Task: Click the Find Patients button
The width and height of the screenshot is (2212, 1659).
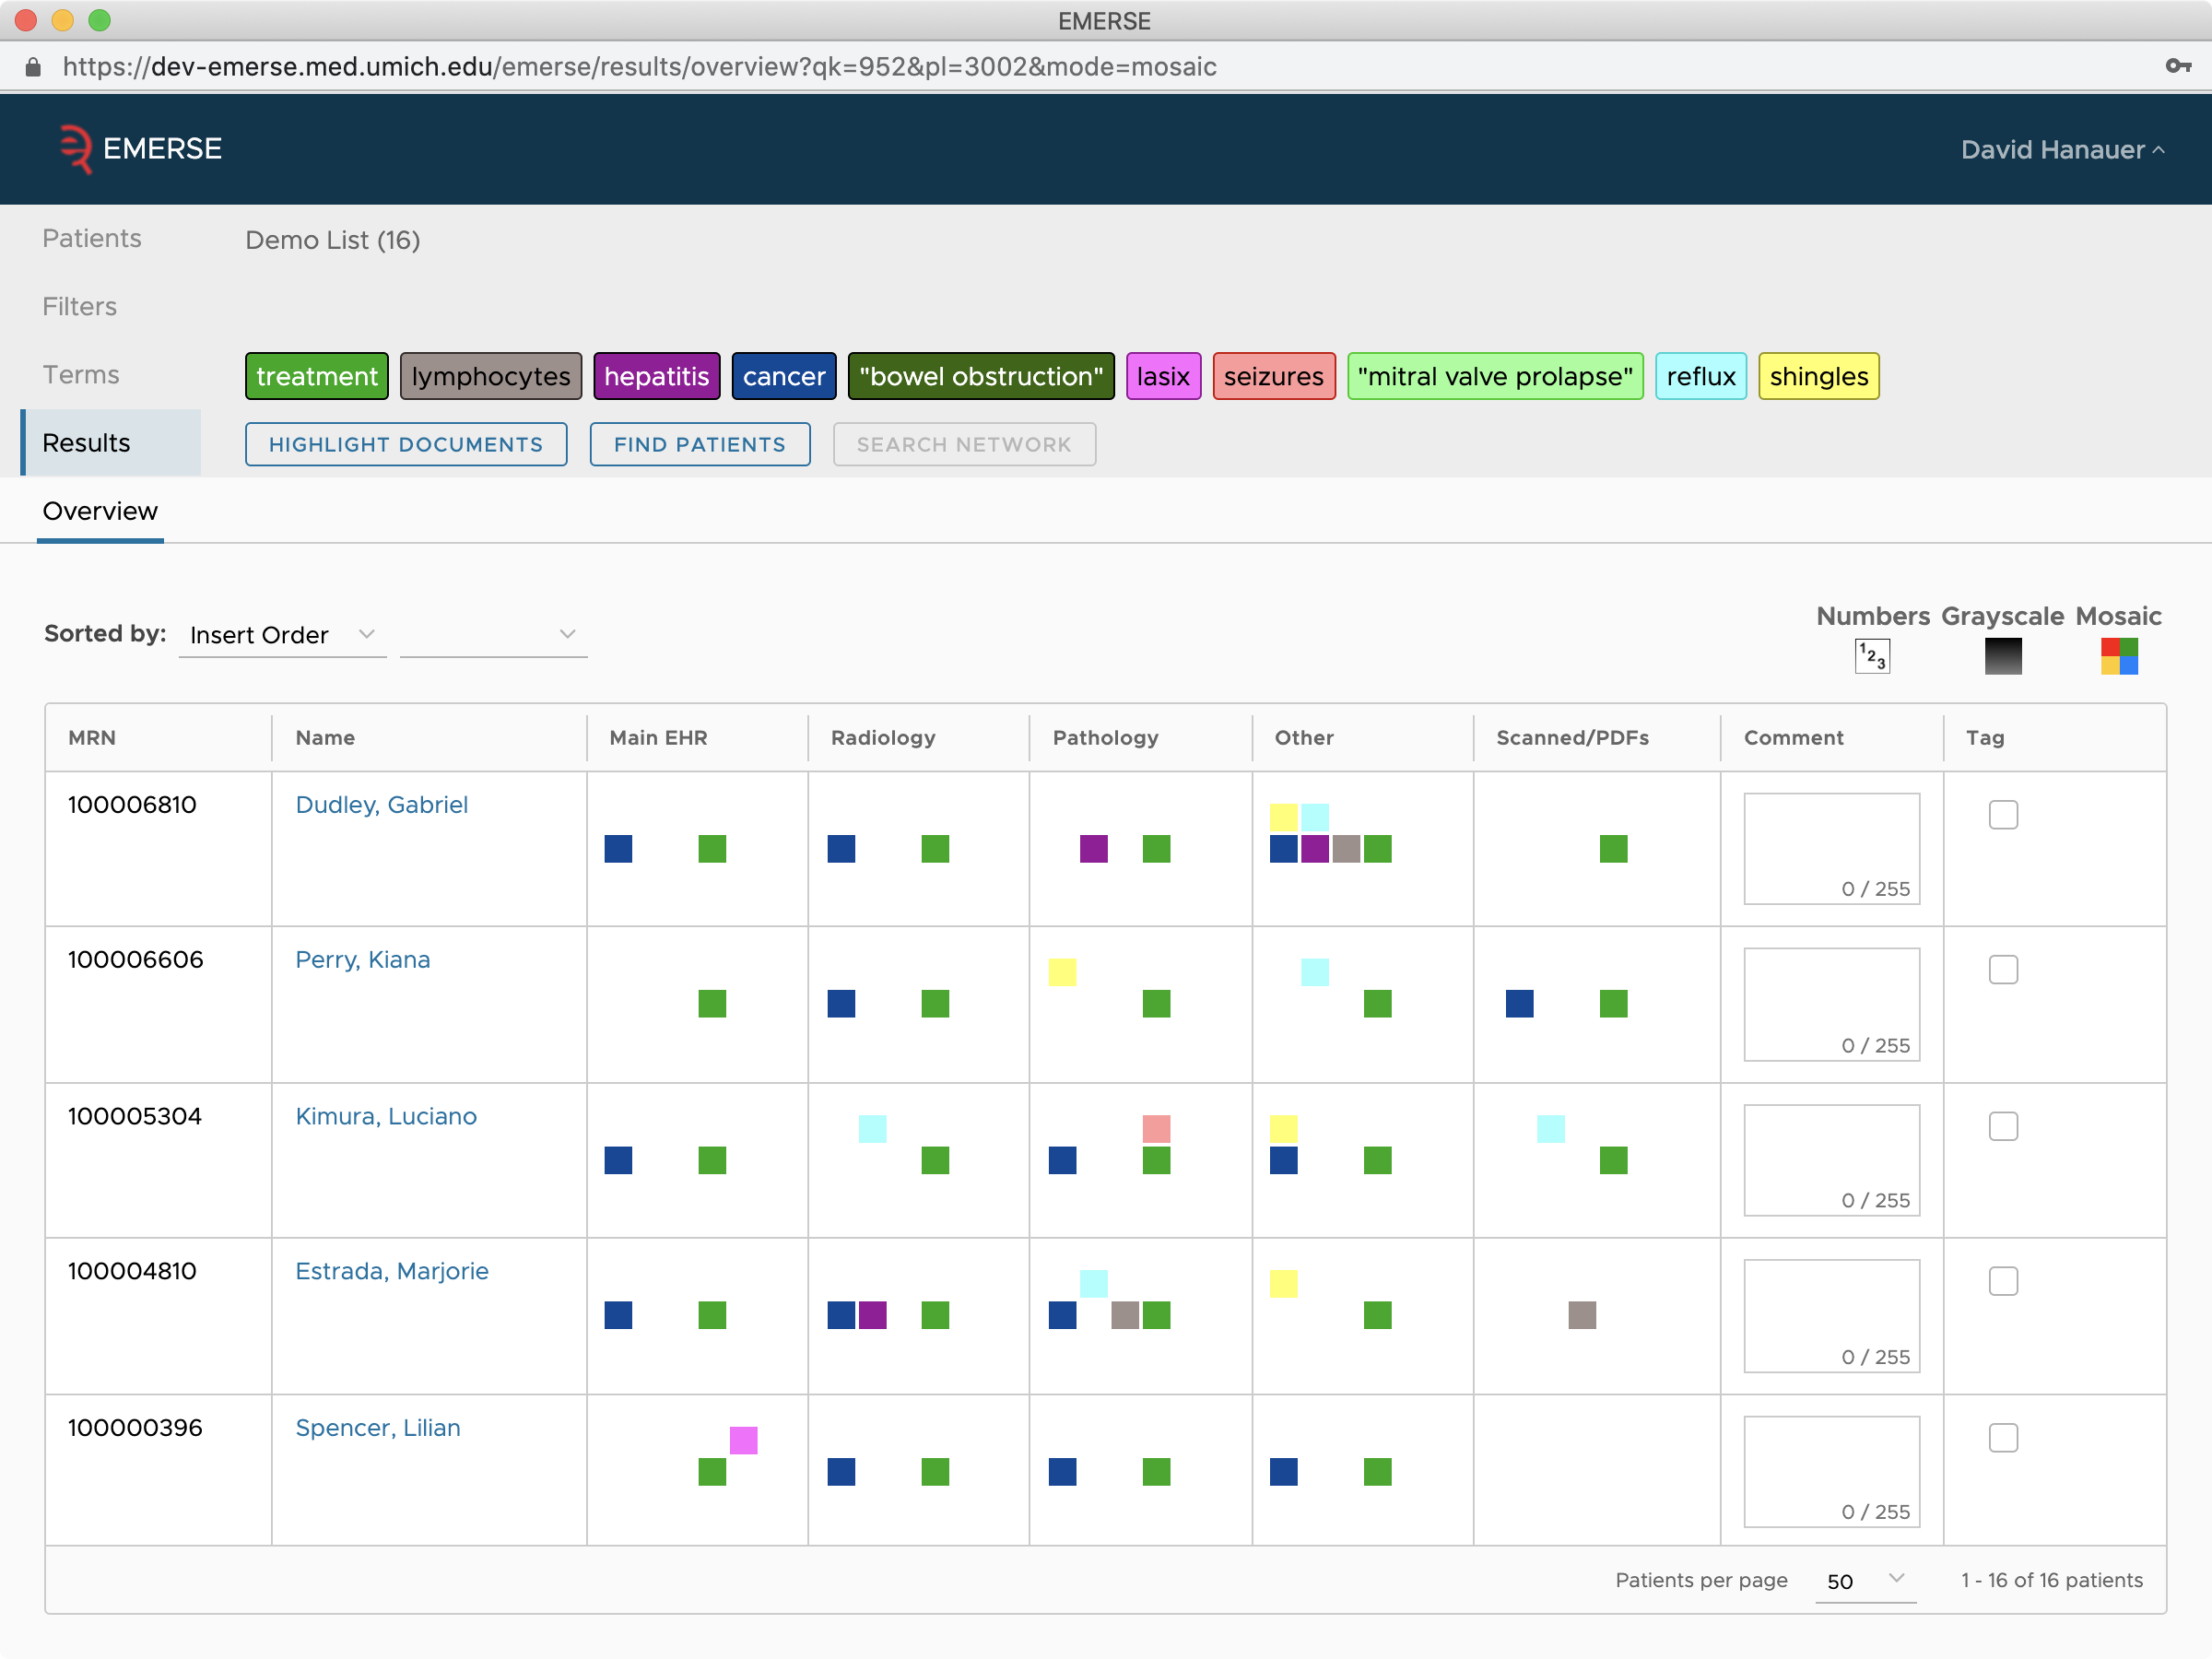Action: tap(700, 444)
